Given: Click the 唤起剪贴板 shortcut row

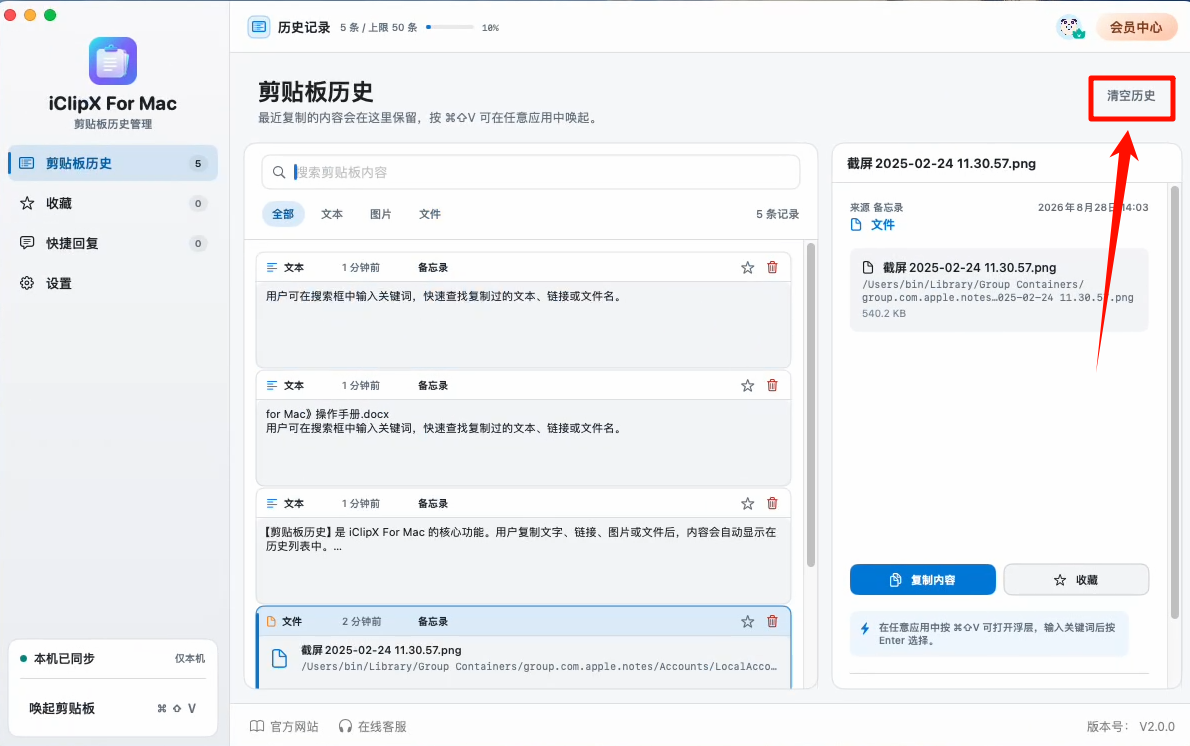Looking at the screenshot, I should [x=113, y=708].
